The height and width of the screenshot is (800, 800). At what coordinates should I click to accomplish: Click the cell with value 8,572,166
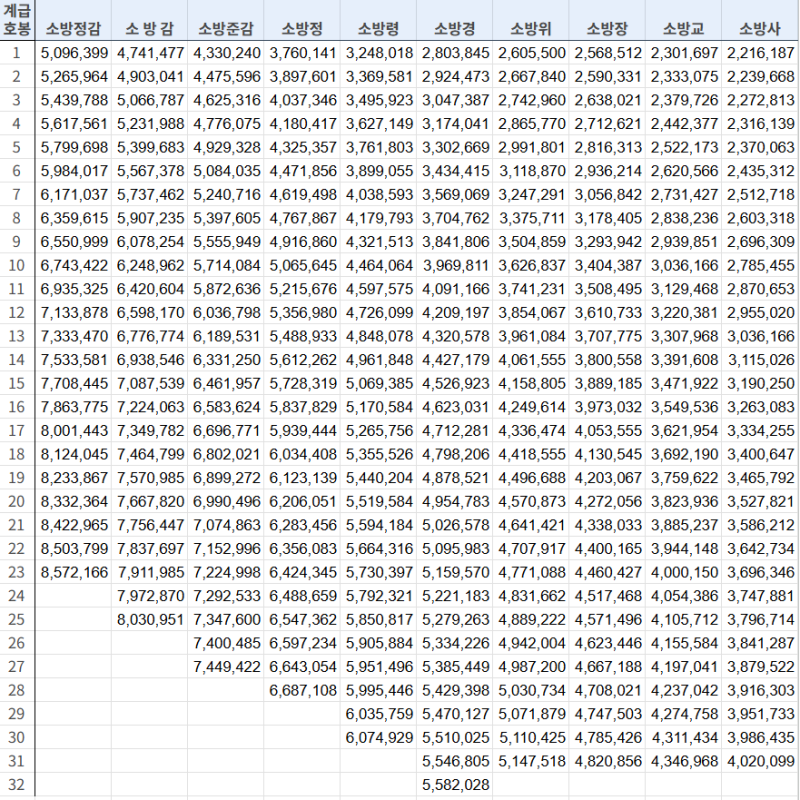[73, 572]
